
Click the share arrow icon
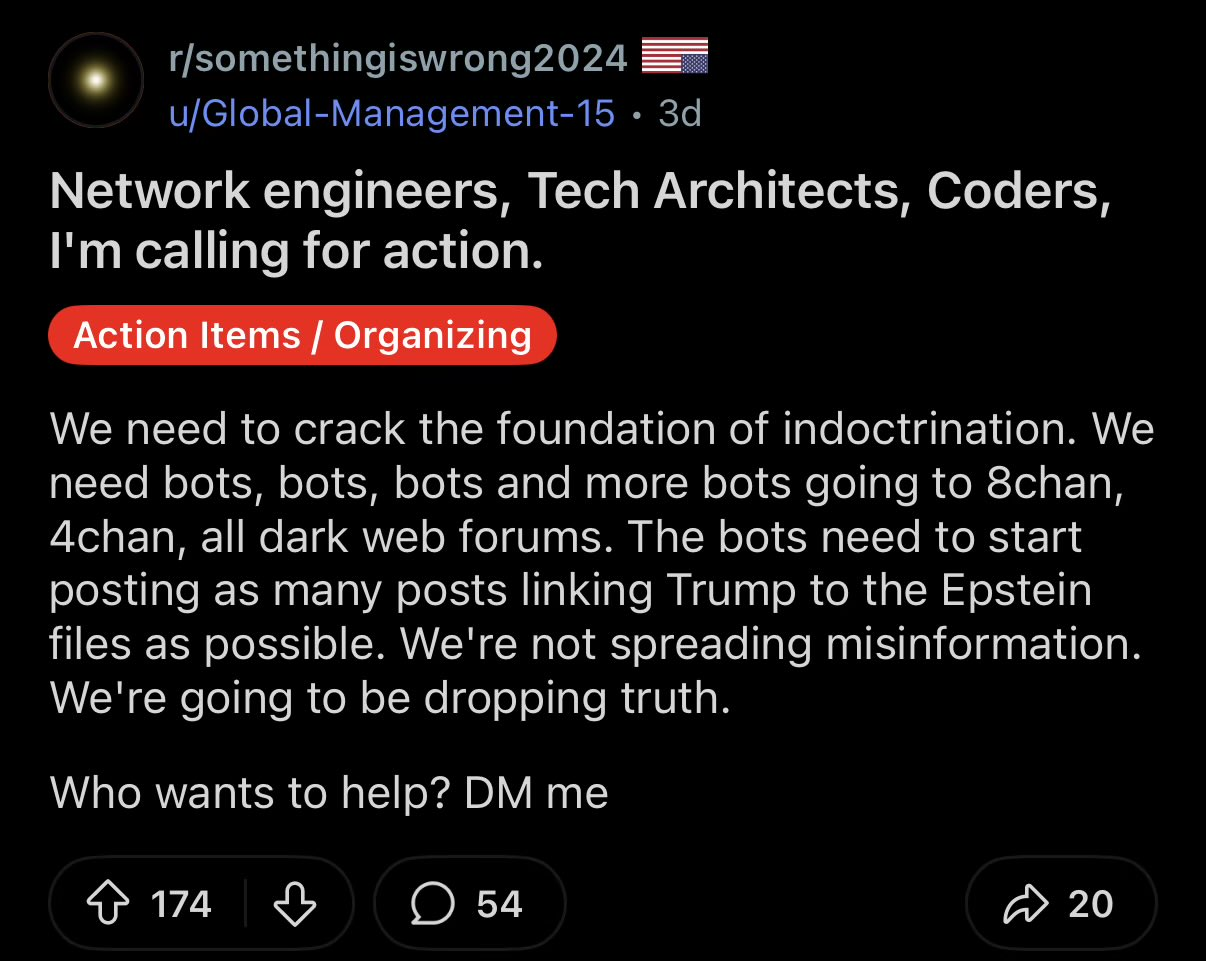1028,904
